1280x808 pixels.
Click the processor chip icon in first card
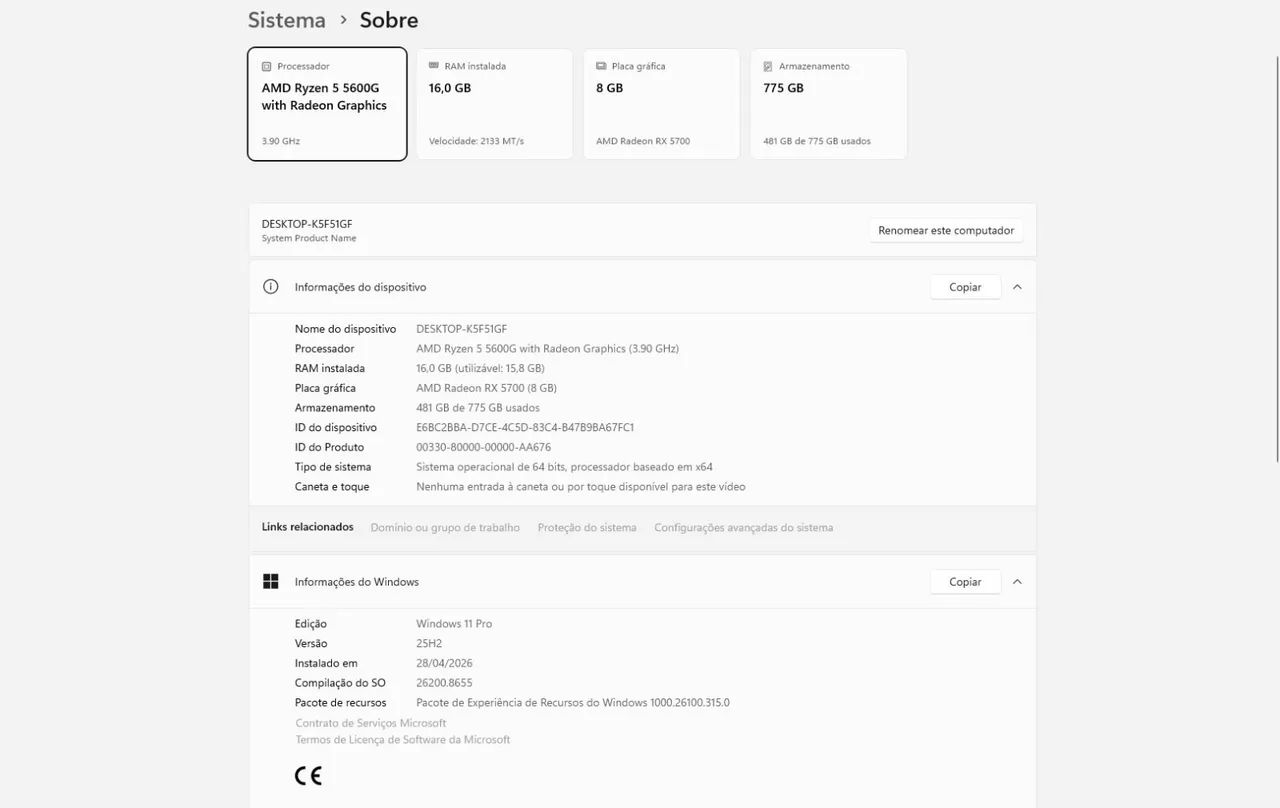tap(266, 66)
